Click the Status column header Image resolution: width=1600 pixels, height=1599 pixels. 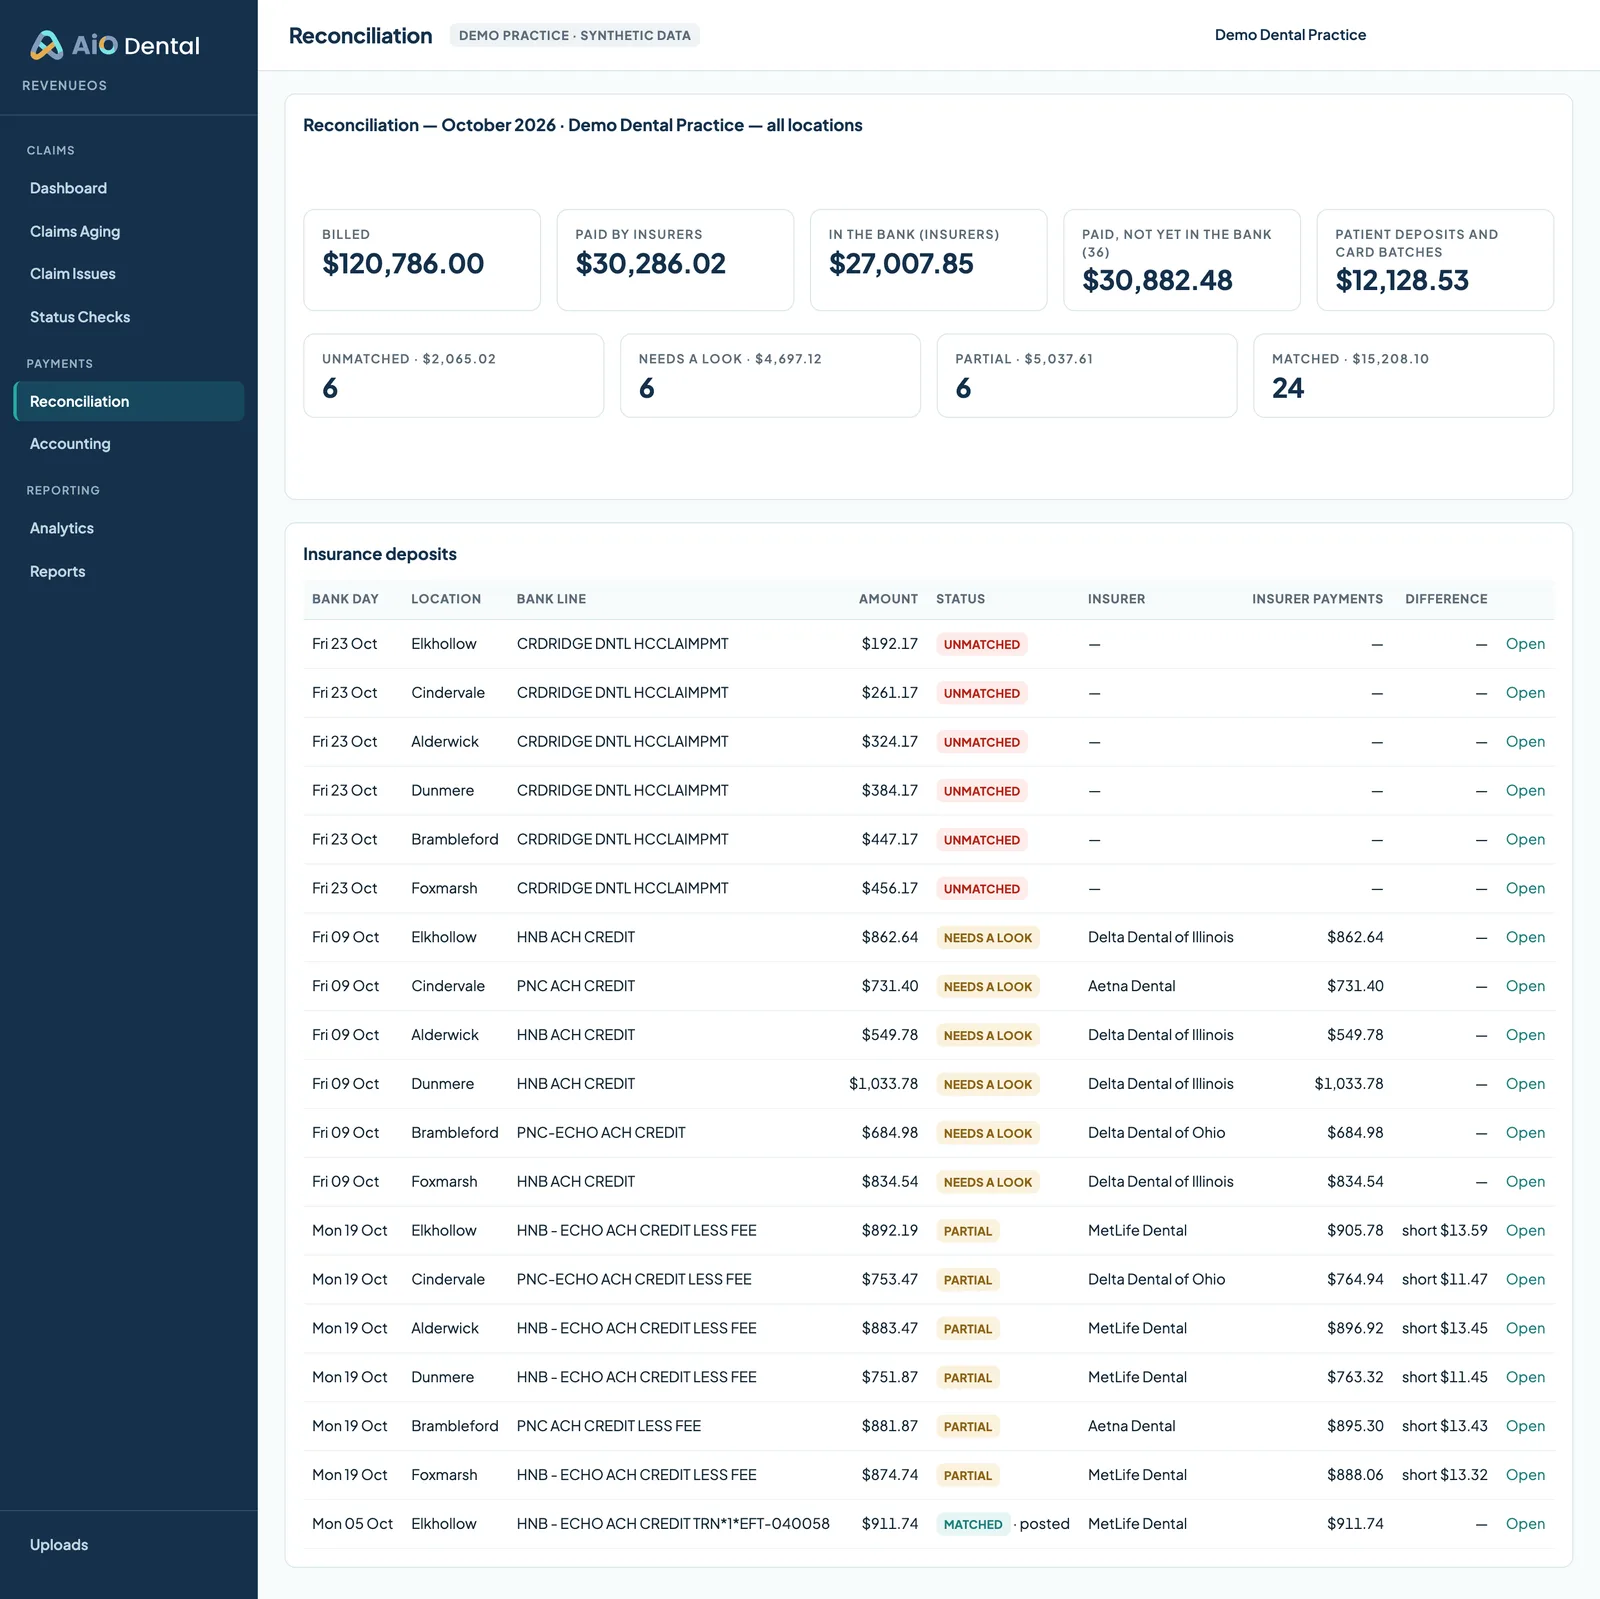[x=960, y=599]
